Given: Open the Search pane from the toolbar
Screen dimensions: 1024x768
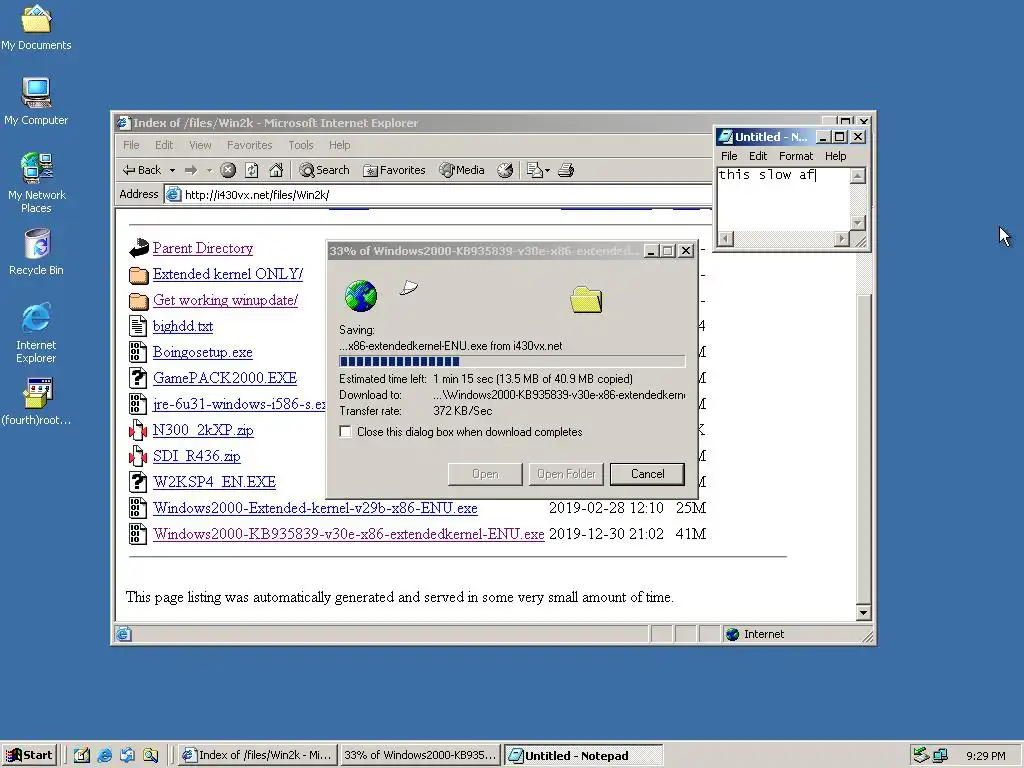Looking at the screenshot, I should click(x=324, y=170).
